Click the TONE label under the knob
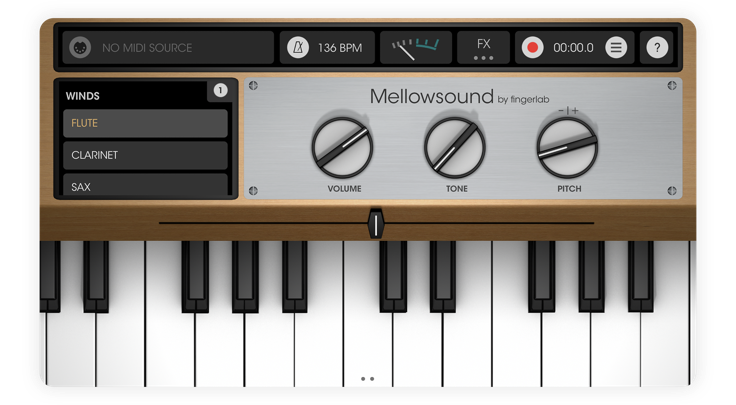The height and width of the screenshot is (405, 736). (457, 189)
